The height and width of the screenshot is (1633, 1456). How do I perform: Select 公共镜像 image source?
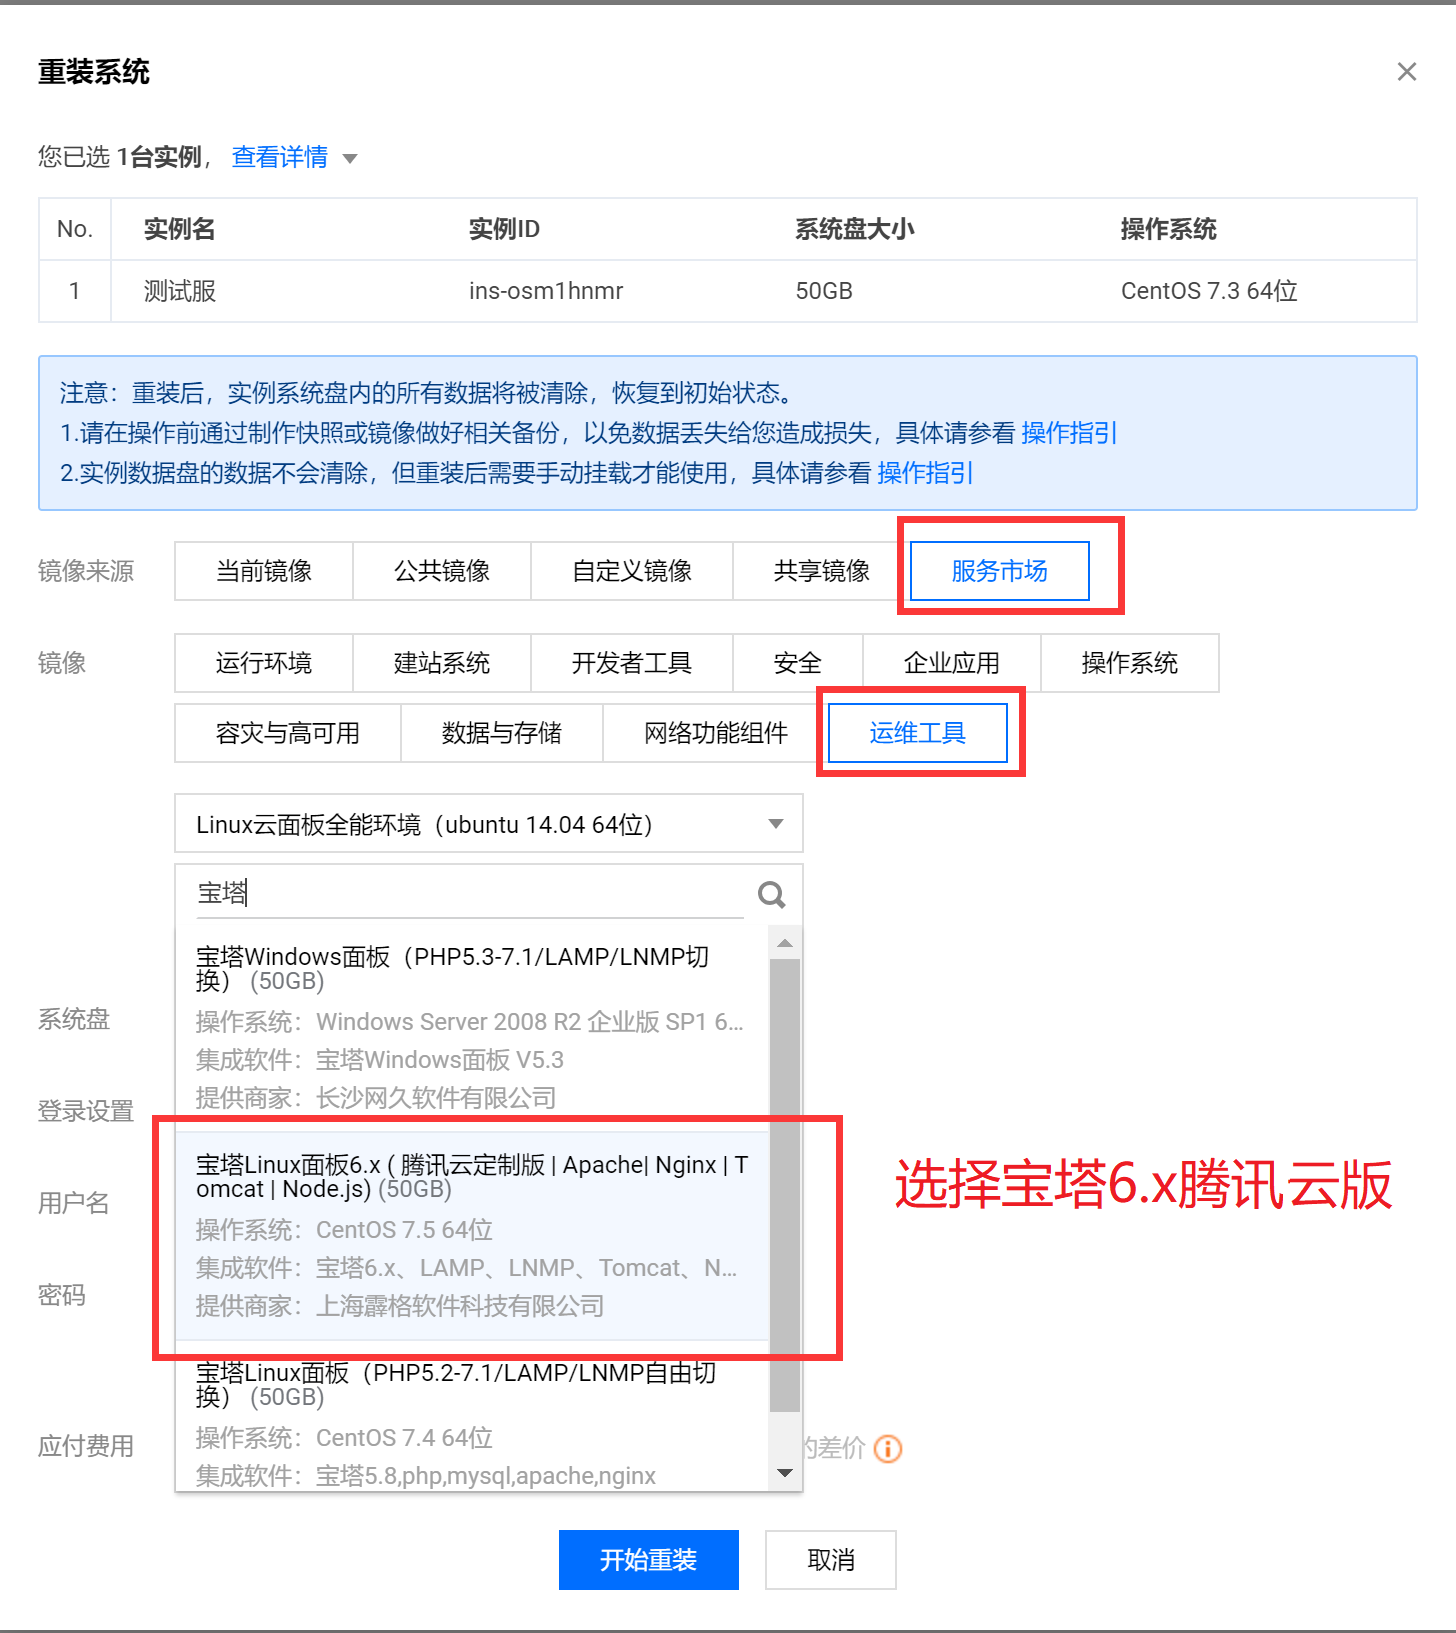[x=442, y=571]
